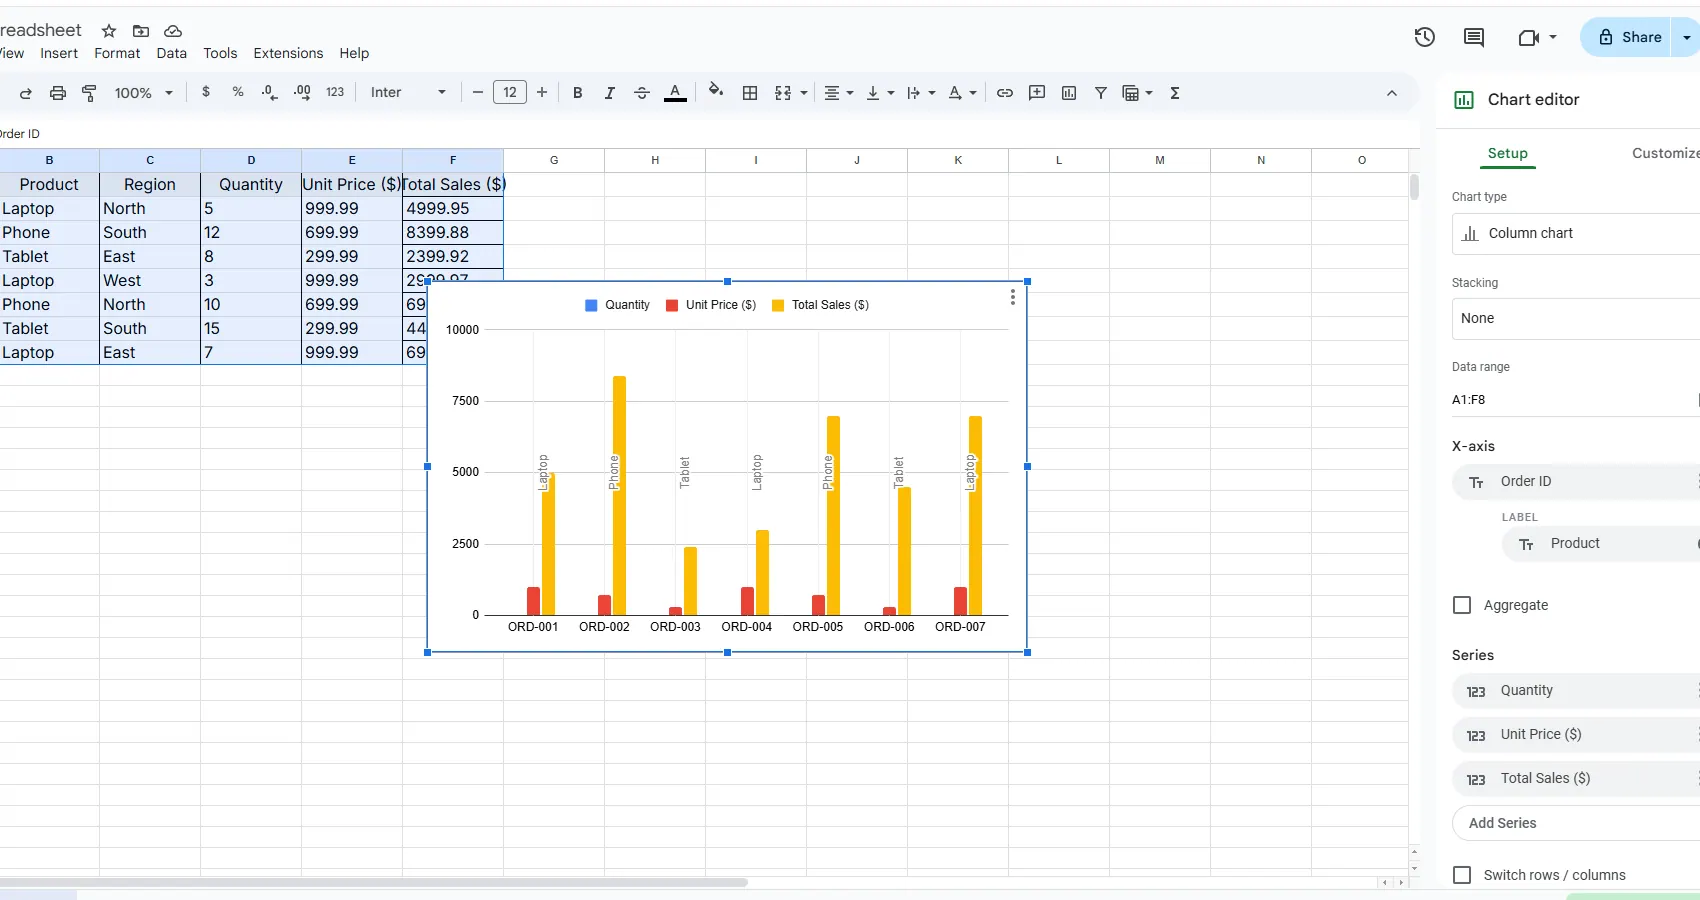Open the zoom 100% dropdown
1700x900 pixels.
pyautogui.click(x=143, y=93)
